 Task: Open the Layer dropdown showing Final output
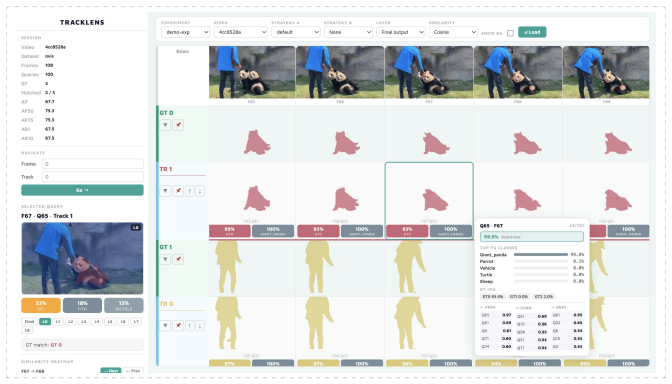[x=401, y=32]
